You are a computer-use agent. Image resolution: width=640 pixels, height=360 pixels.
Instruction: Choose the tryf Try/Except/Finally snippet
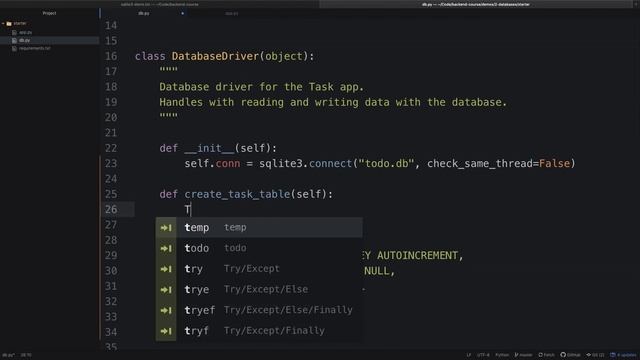259,331
